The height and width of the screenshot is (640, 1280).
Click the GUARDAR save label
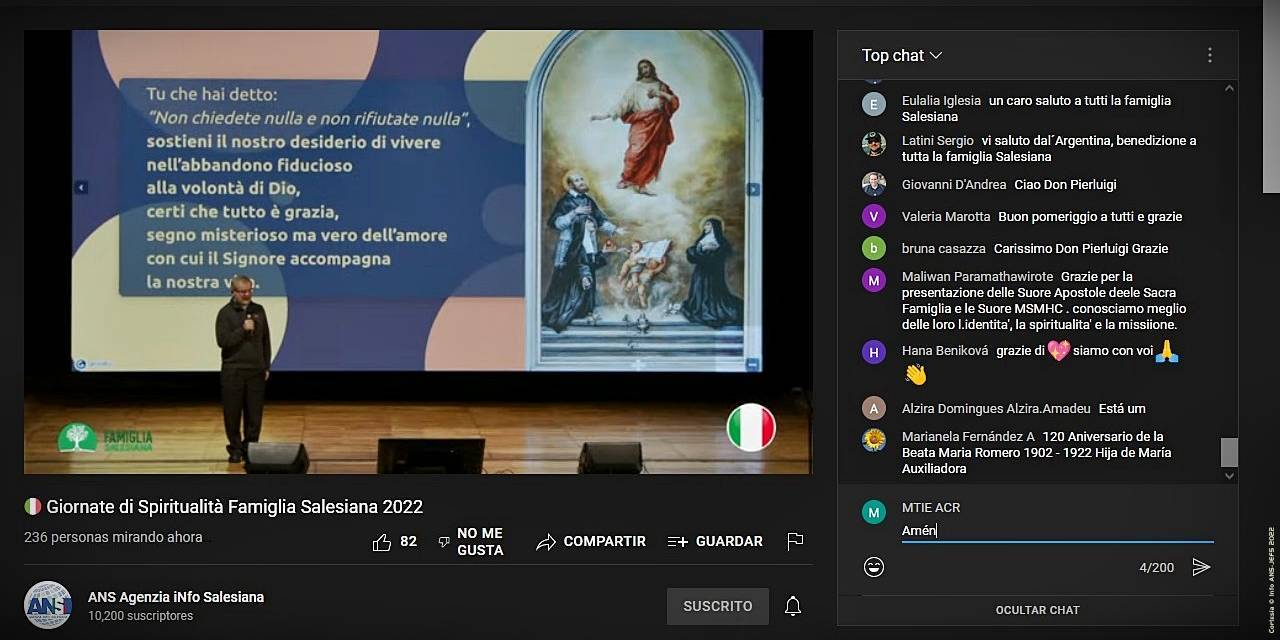729,542
